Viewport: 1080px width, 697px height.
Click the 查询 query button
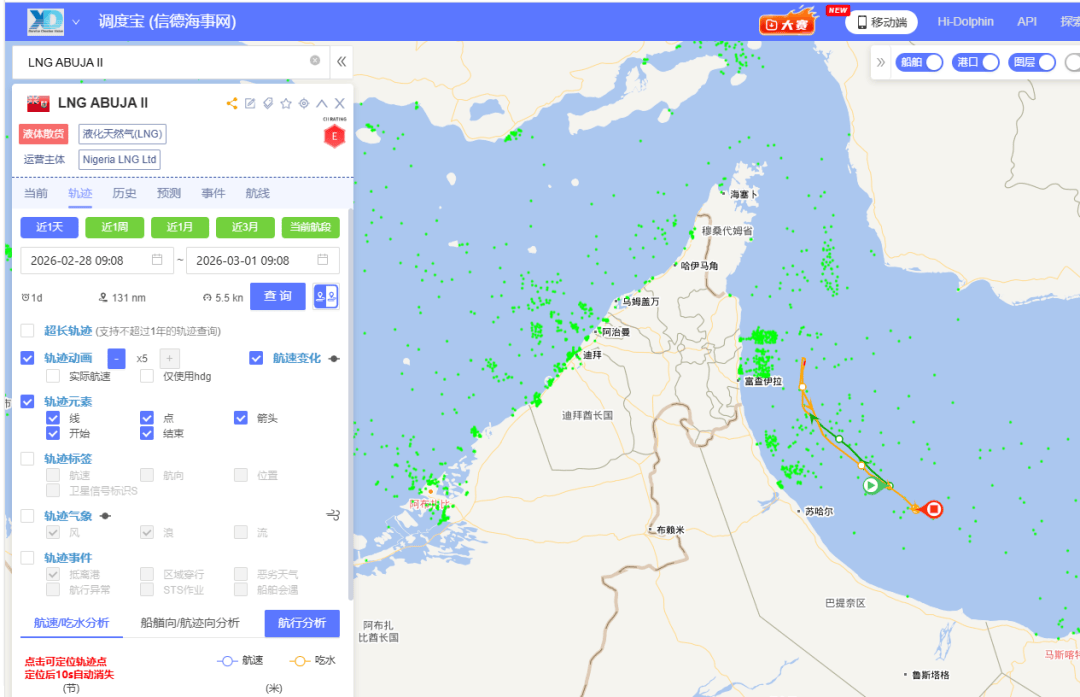(277, 297)
